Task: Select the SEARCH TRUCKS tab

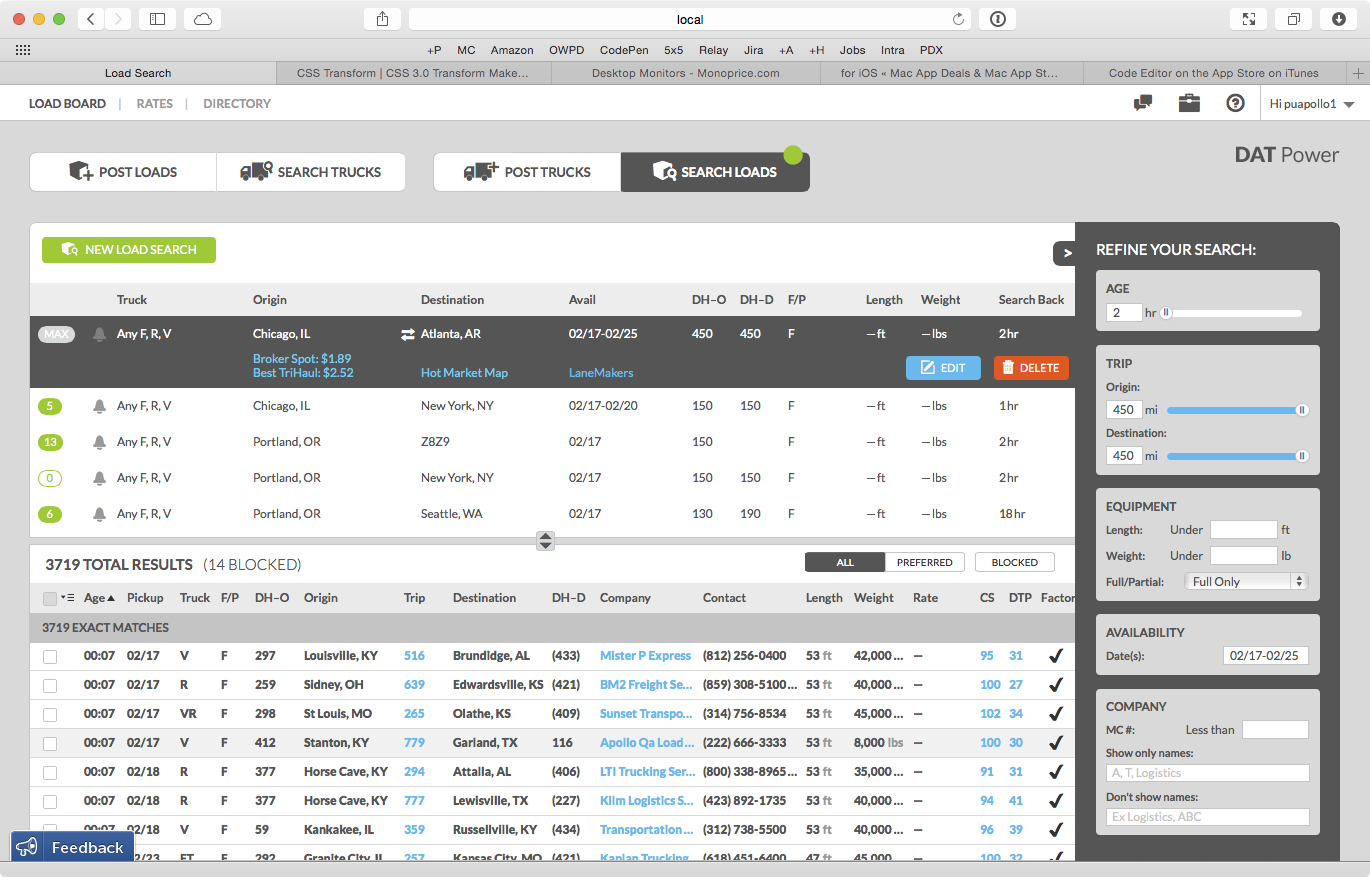Action: (x=311, y=172)
